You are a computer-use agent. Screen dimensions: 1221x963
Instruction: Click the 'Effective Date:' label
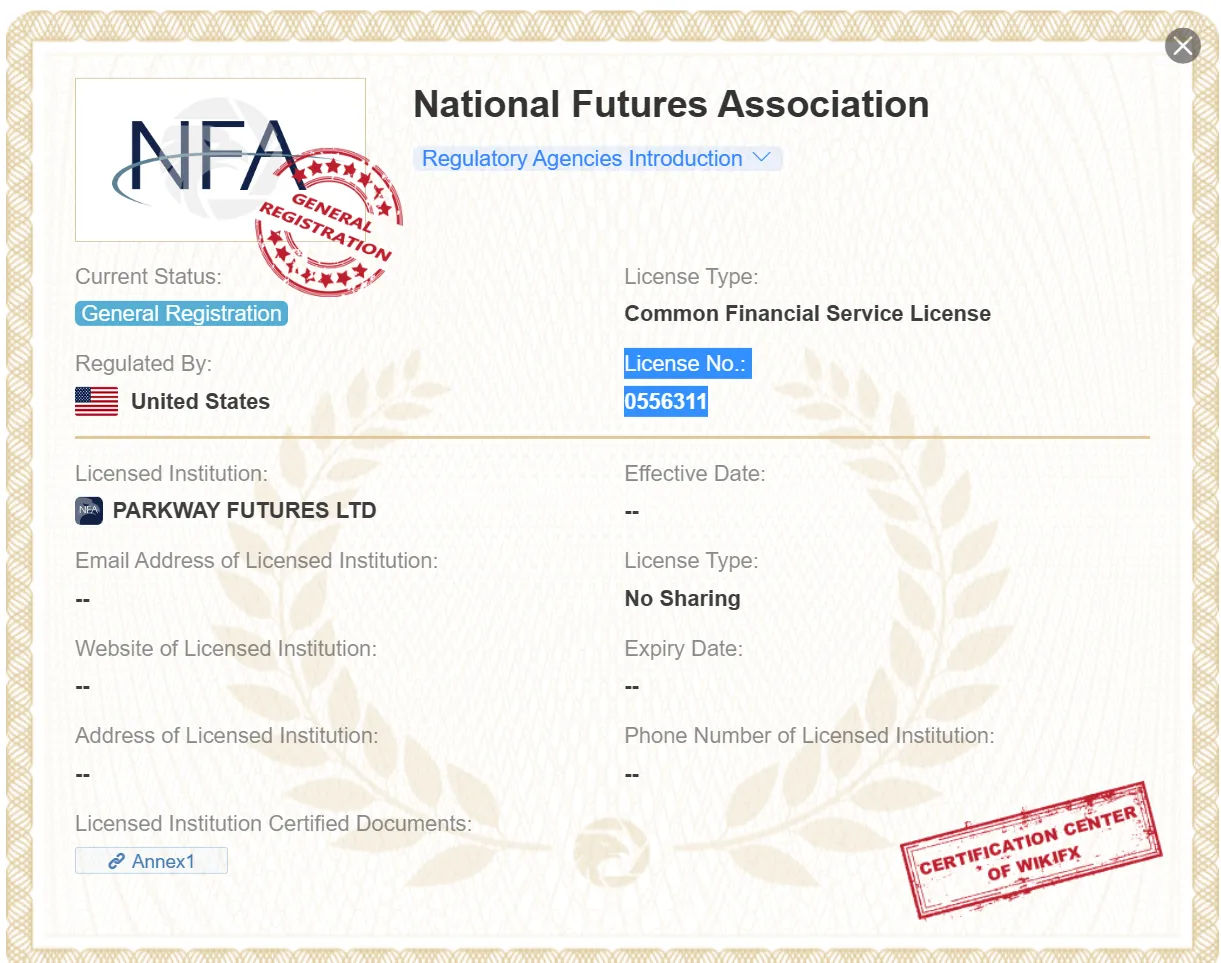[x=695, y=473]
